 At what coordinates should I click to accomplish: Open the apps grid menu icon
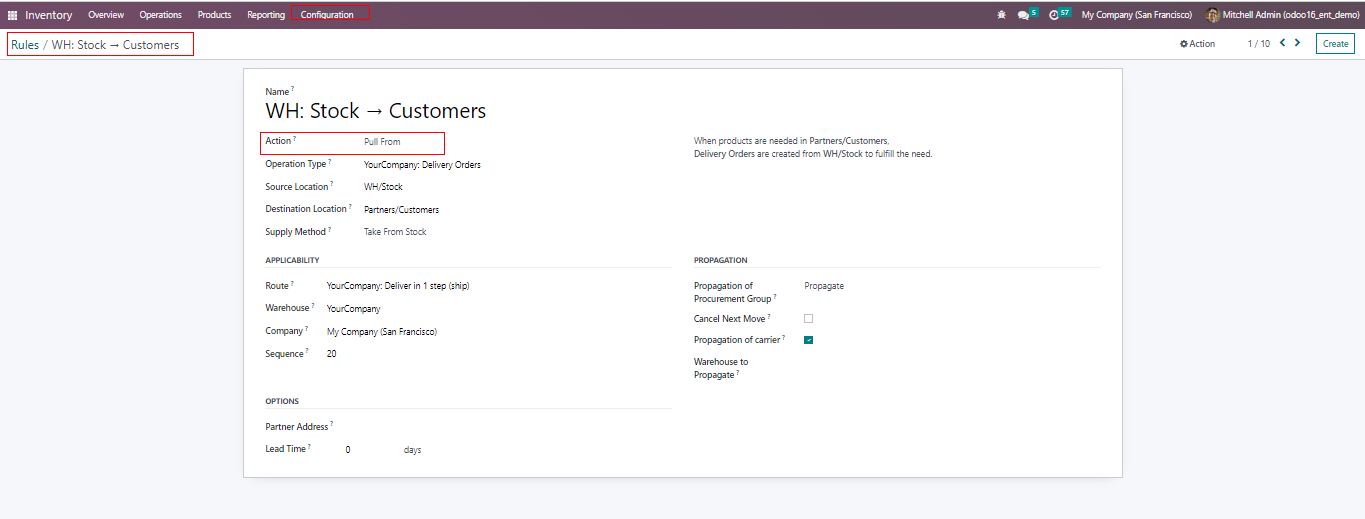pyautogui.click(x=13, y=15)
